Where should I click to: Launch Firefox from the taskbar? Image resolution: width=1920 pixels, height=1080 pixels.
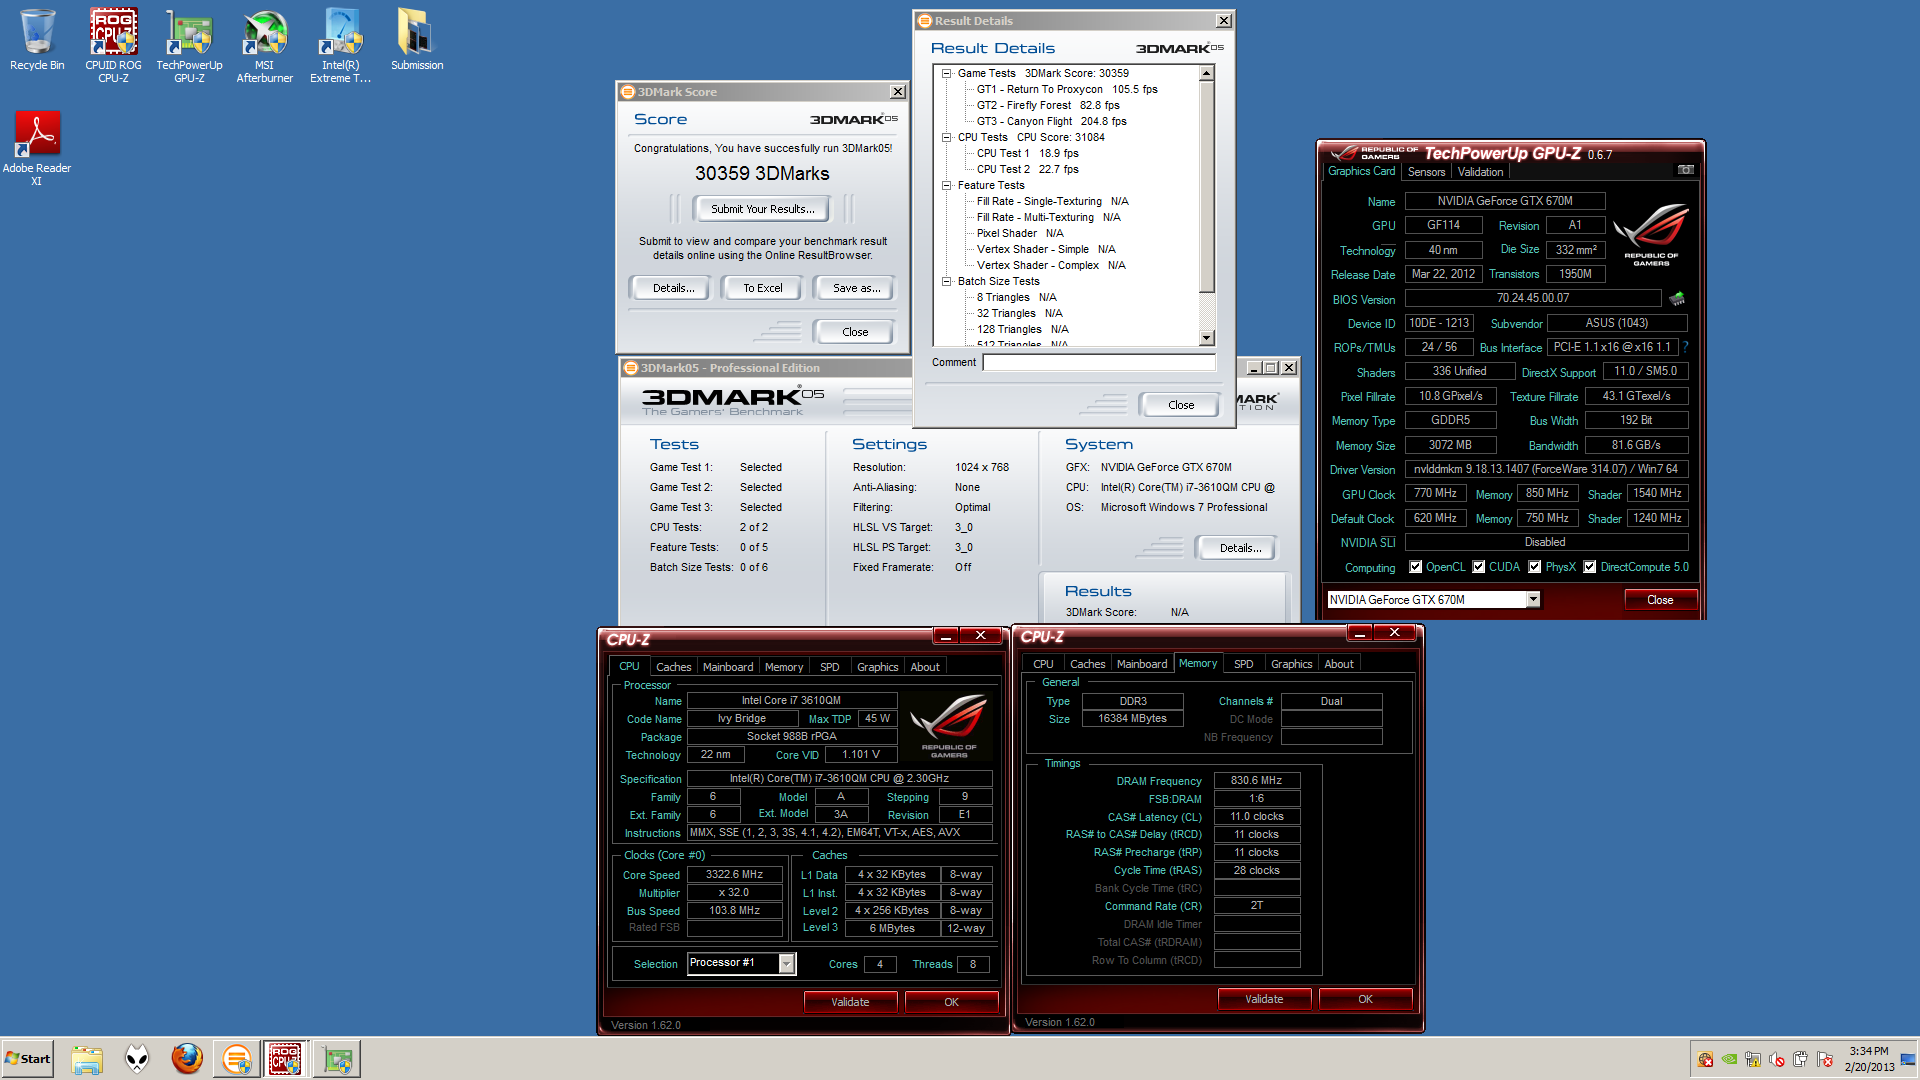pos(187,1059)
